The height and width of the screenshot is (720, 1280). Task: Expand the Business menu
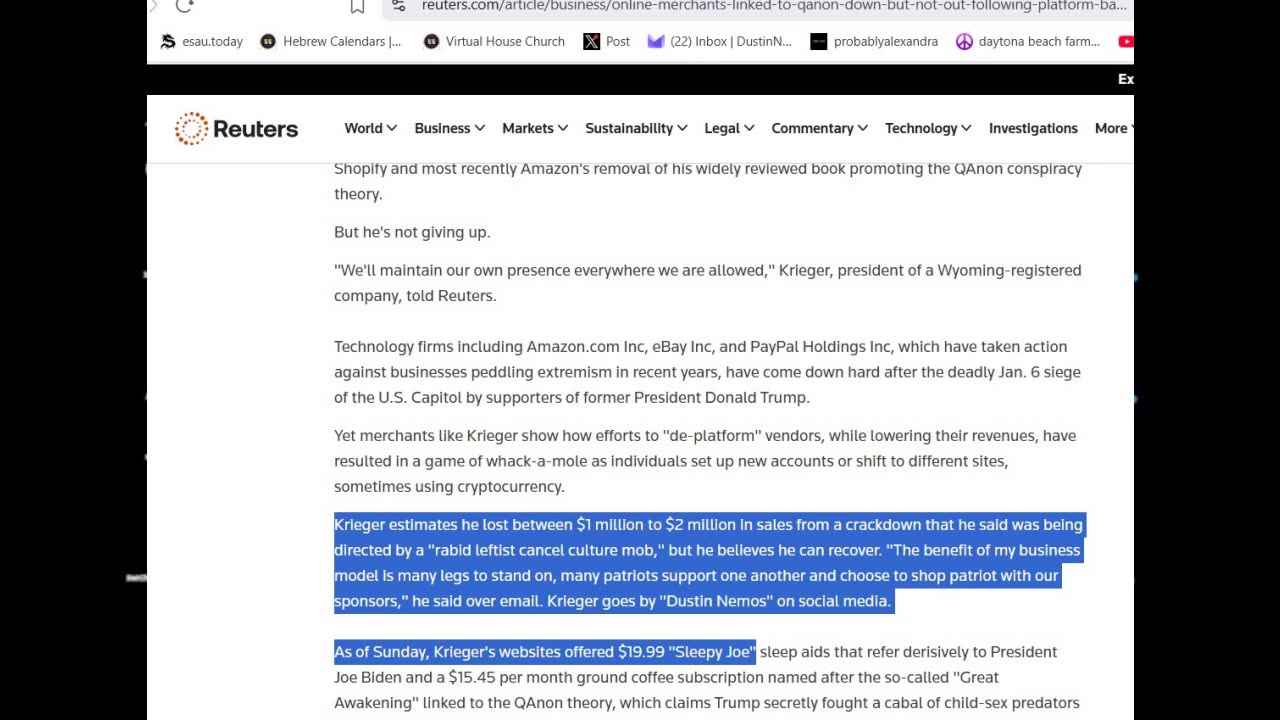click(450, 128)
